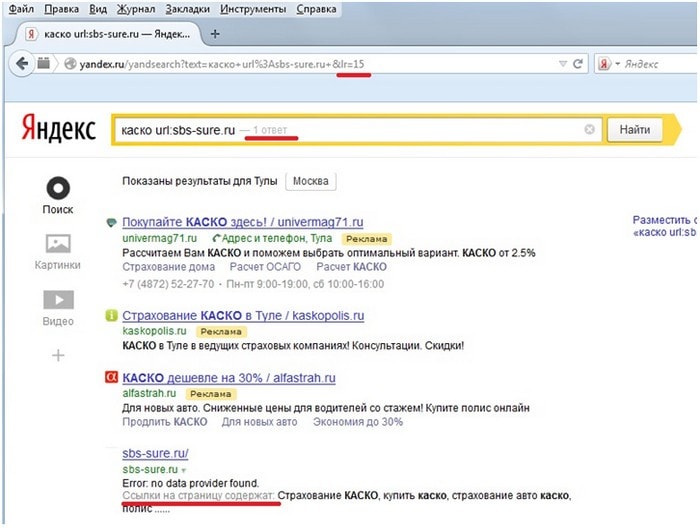Open Расчет КАСКО sitelink
700x530 pixels.
click(x=351, y=267)
